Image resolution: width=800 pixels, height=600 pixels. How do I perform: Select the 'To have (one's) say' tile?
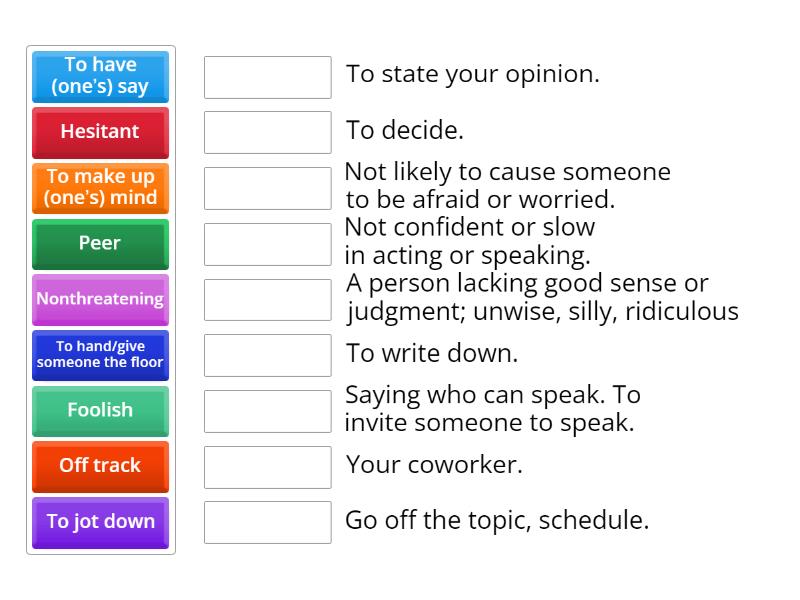point(100,76)
